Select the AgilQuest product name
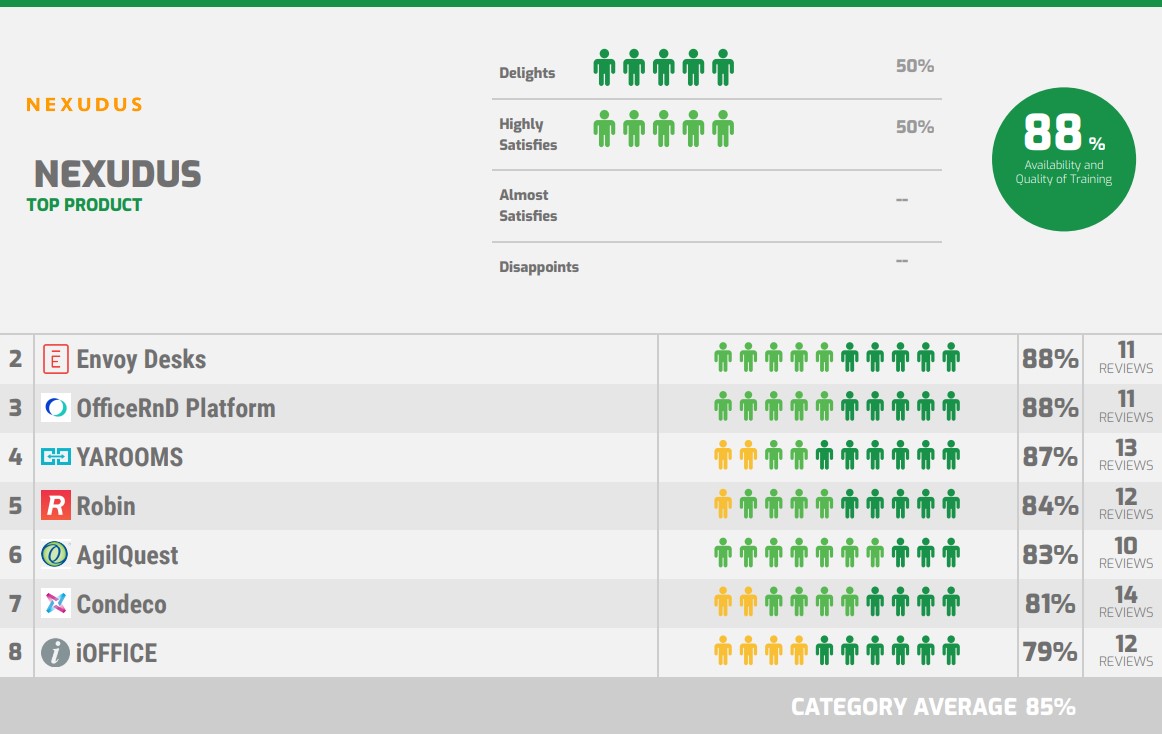 click(127, 555)
